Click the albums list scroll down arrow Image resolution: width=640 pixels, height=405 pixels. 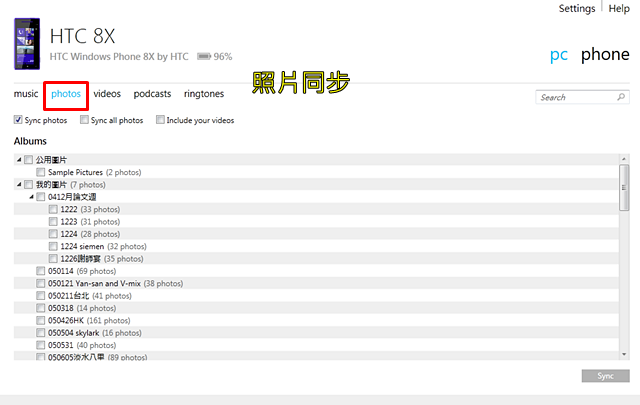tap(624, 354)
